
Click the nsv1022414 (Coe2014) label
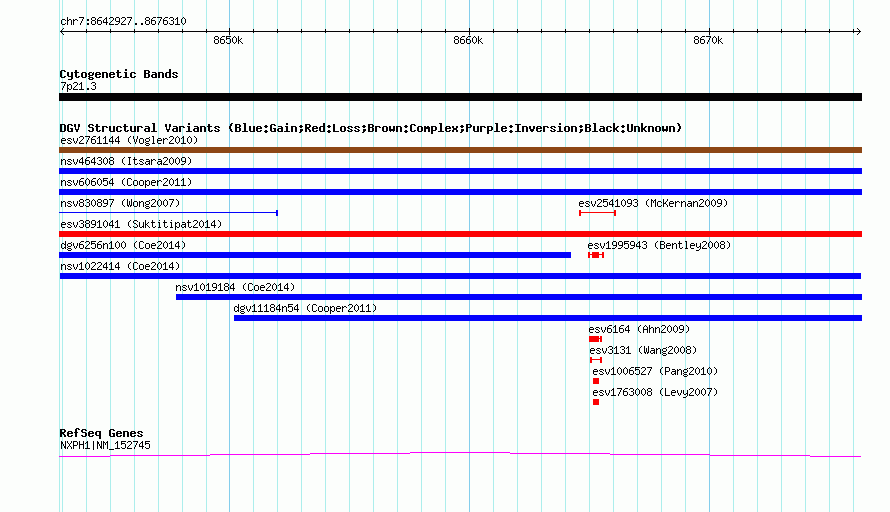[x=120, y=266]
